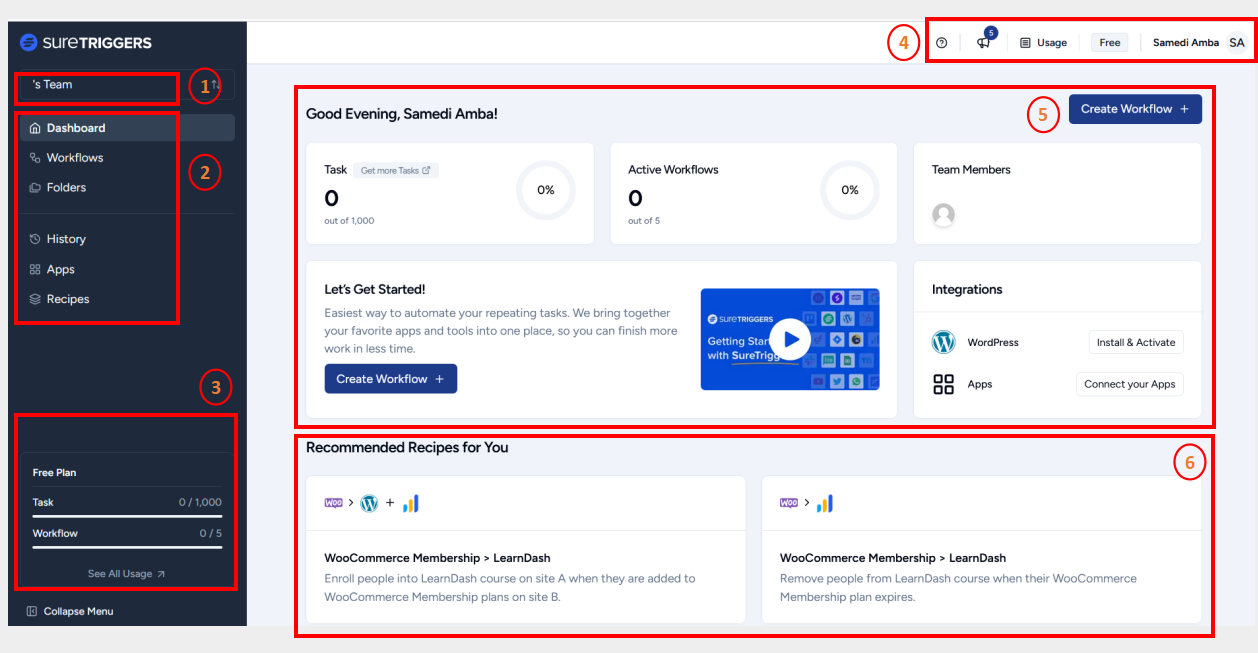Screen dimensions: 1258x653
Task: Click Connect your Apps button
Action: pos(1130,384)
